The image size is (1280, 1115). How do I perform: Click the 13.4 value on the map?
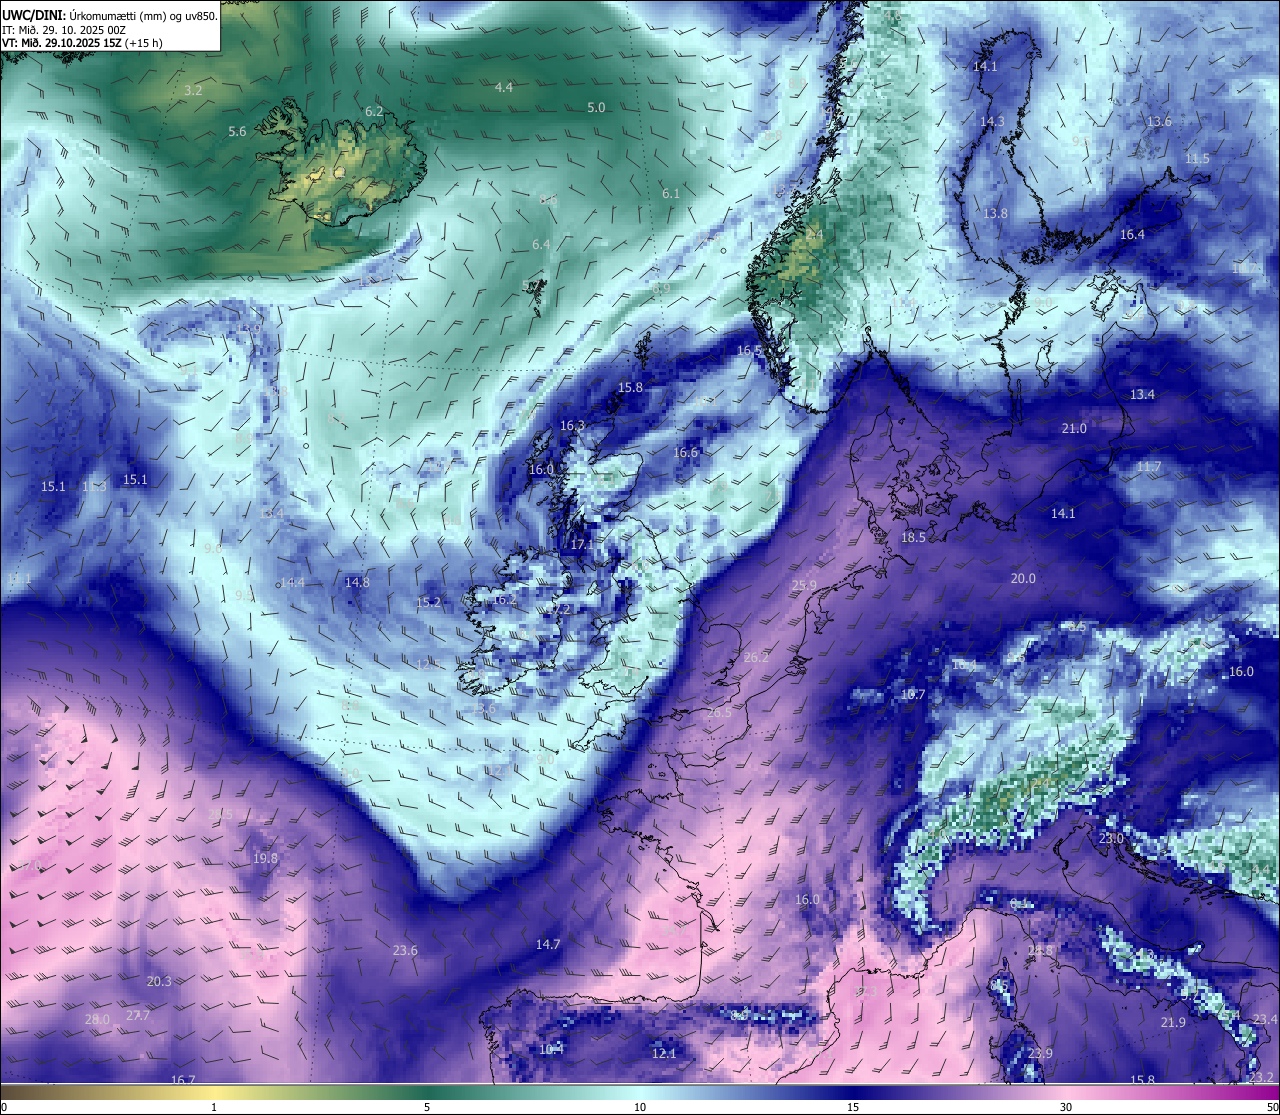[1142, 395]
